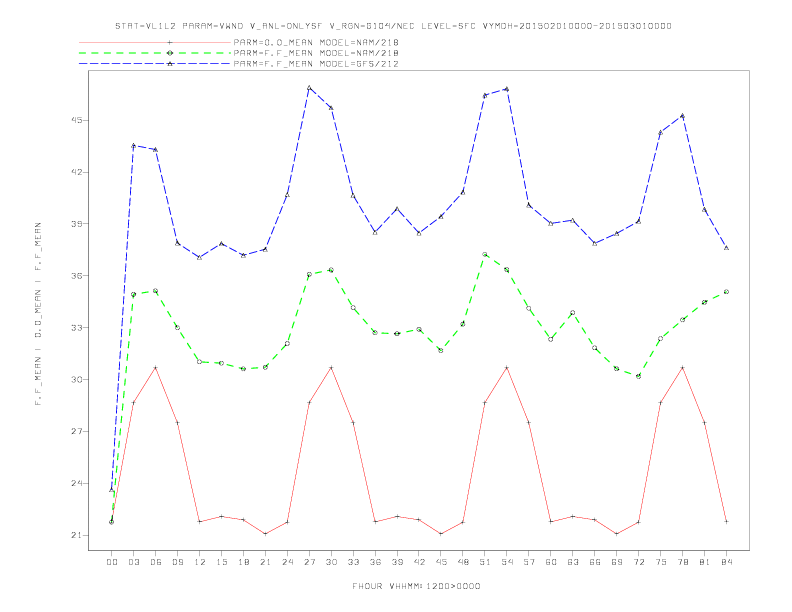
Task: Click x-axis tick label 18
Action: [243, 562]
